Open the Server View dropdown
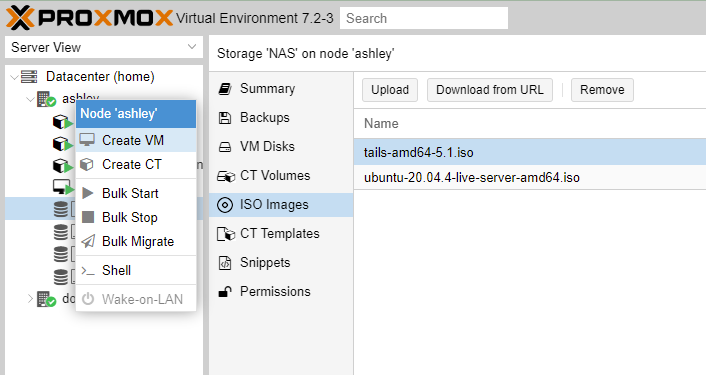Viewport: 706px width, 375px height. tap(104, 47)
